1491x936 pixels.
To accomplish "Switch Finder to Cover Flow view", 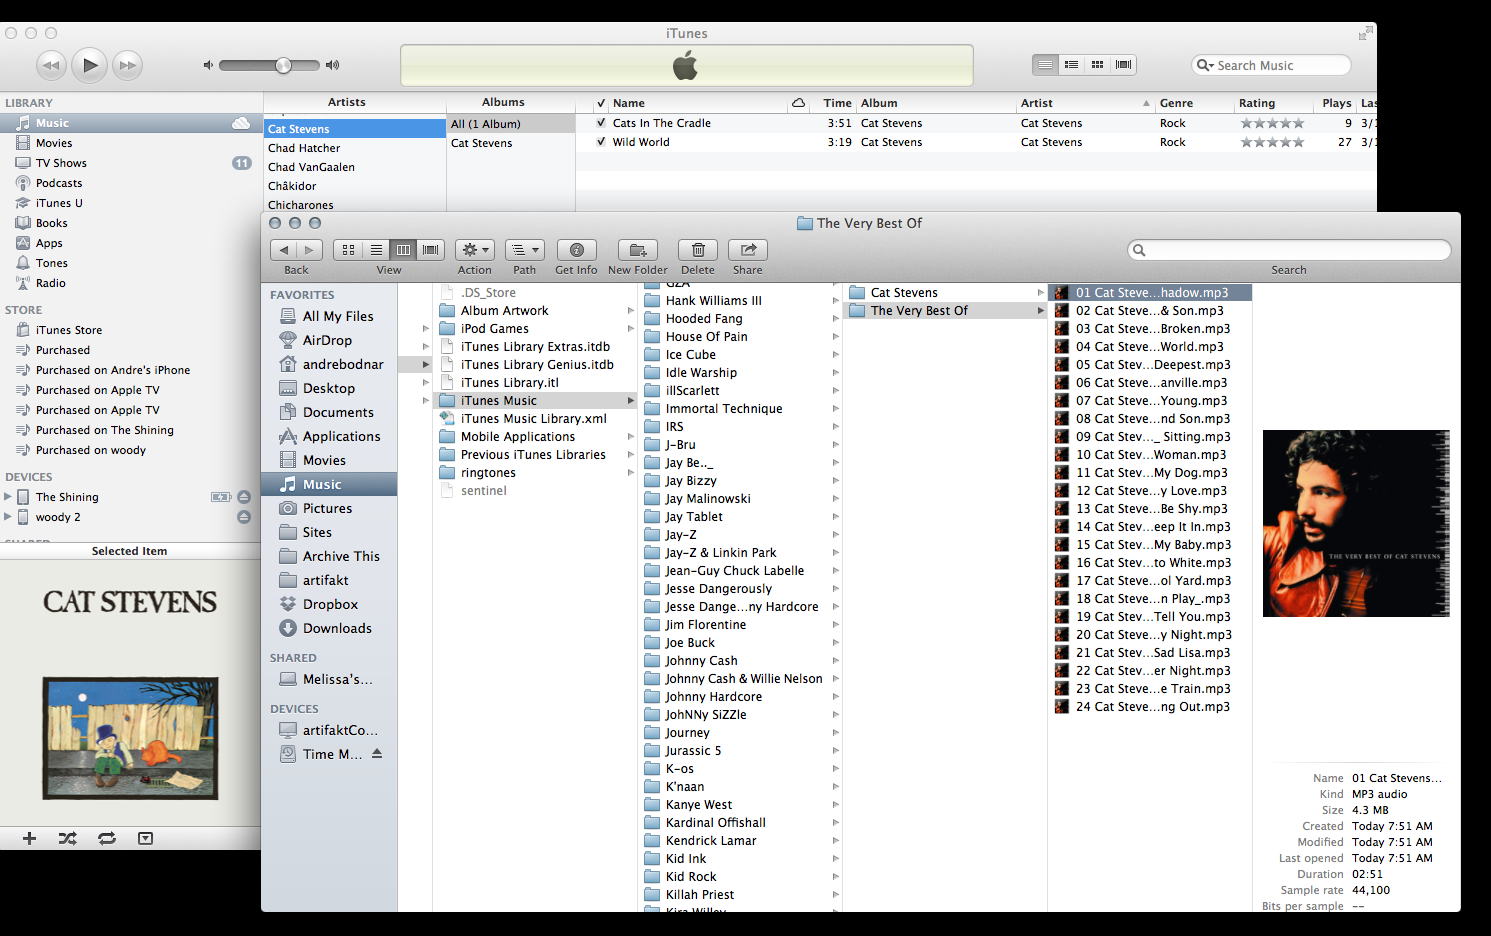I will 429,250.
